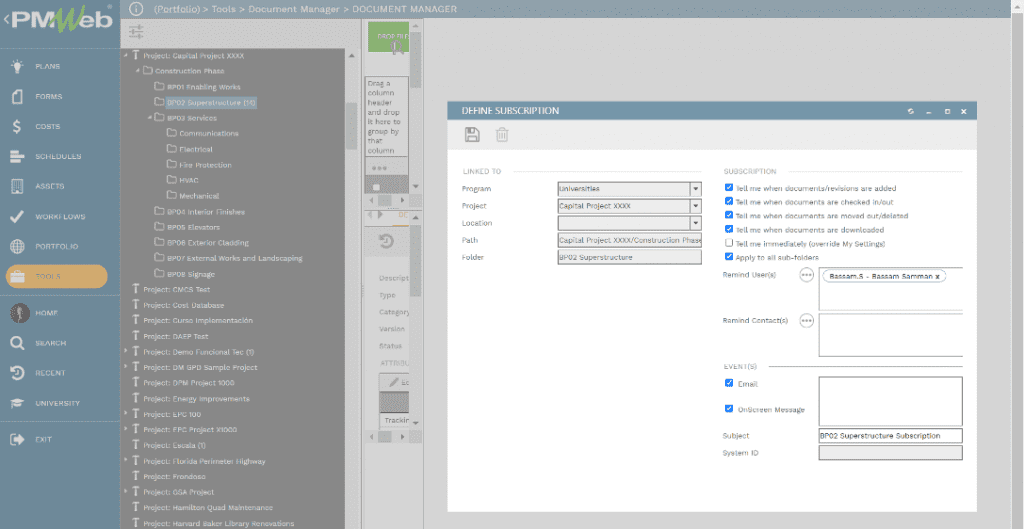Open the Plans module lightbulb icon

coord(17,66)
